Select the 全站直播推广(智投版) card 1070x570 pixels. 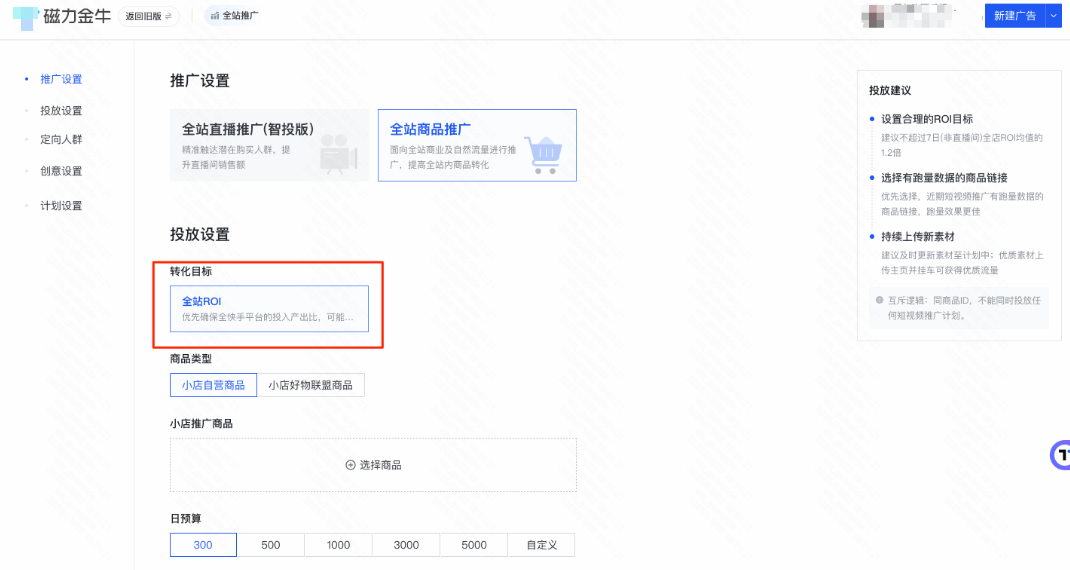(x=269, y=145)
